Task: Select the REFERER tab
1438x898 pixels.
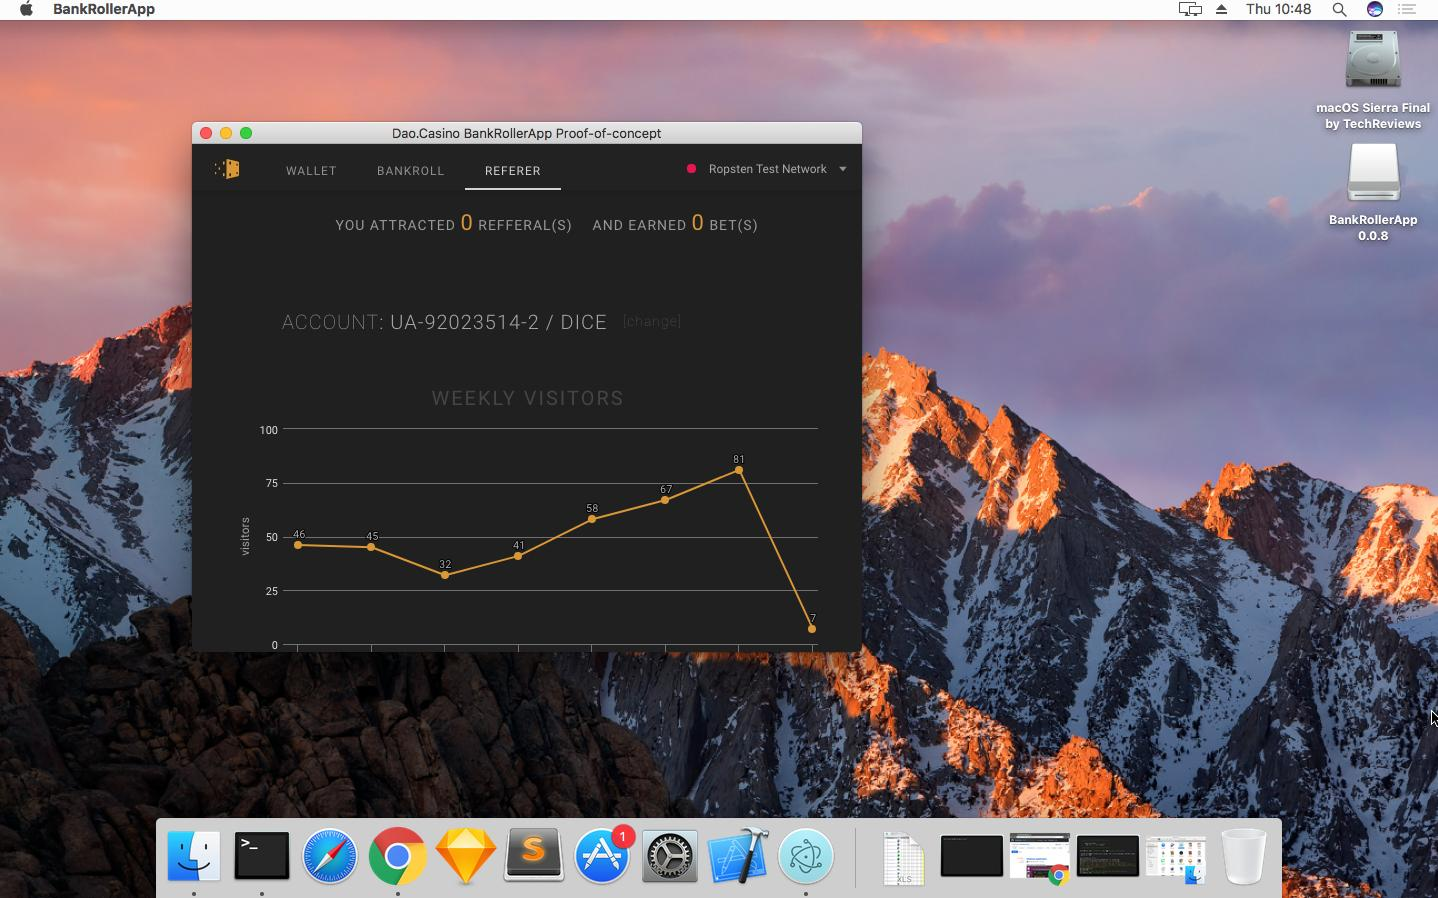Action: (x=513, y=171)
